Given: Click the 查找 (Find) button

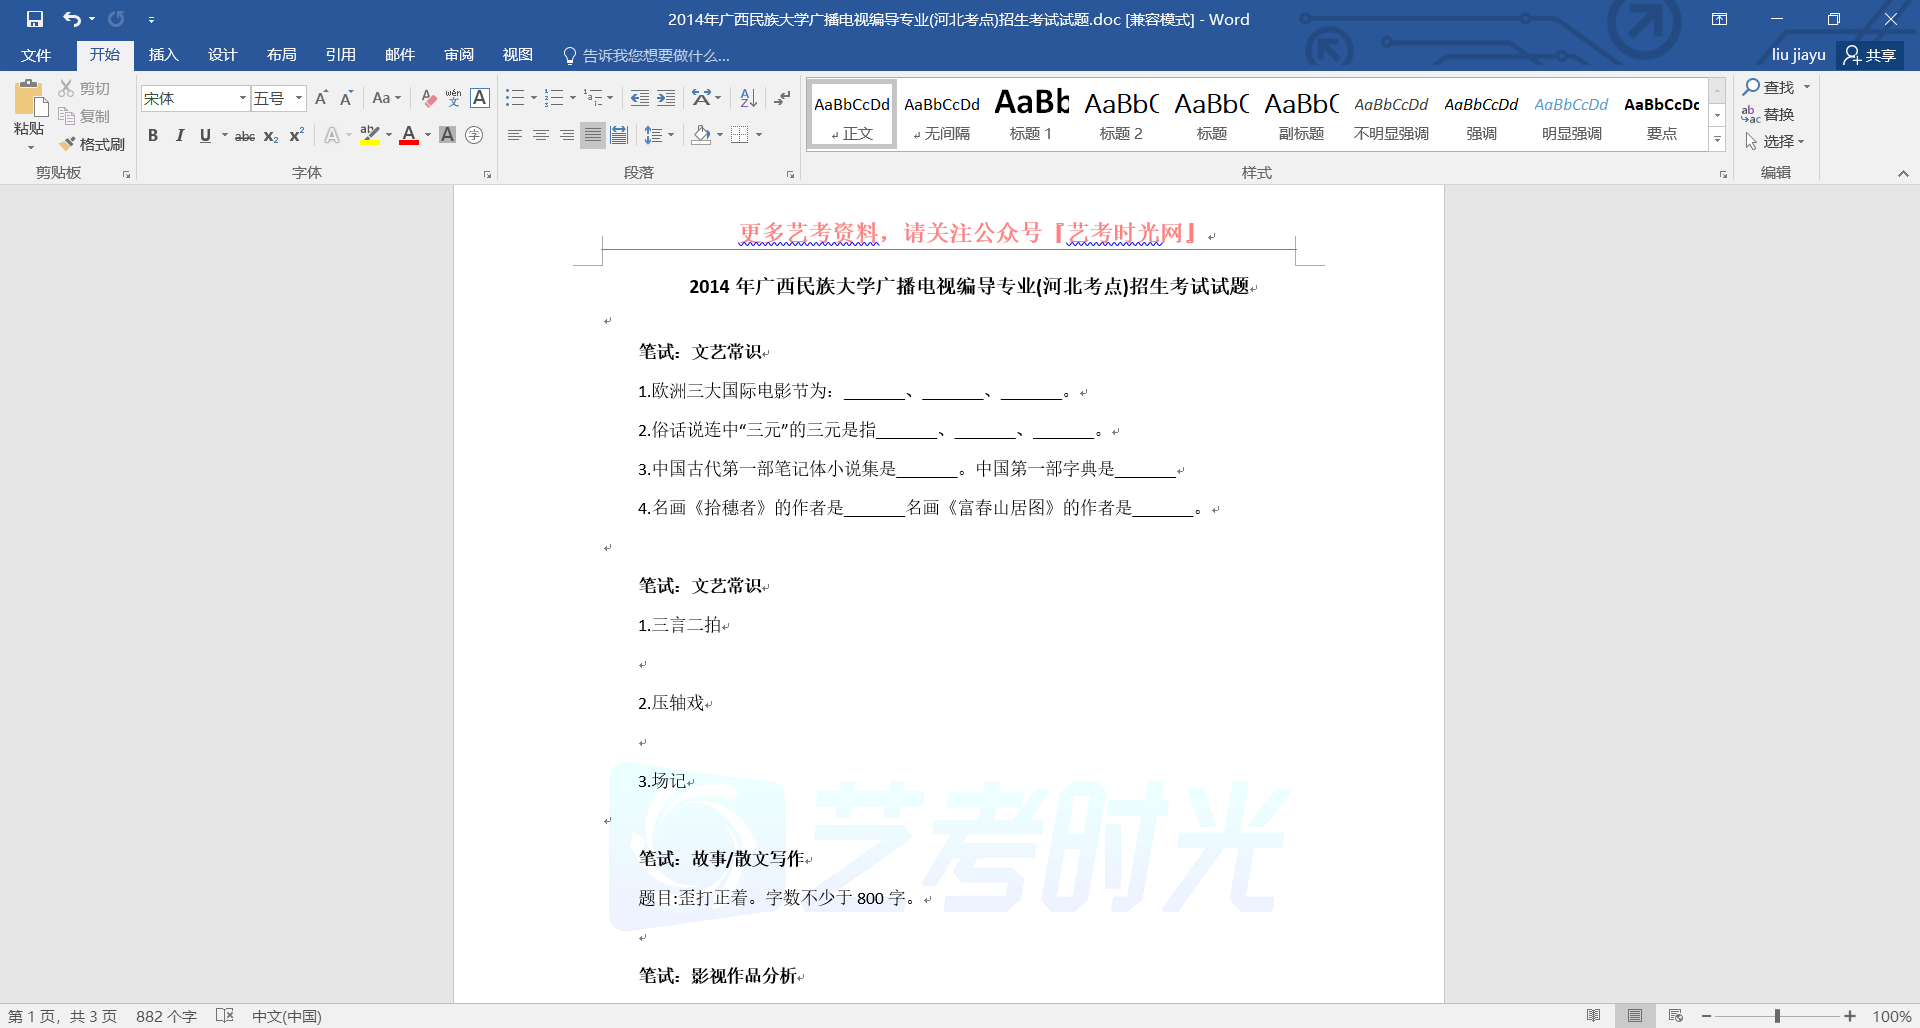Looking at the screenshot, I should 1771,88.
